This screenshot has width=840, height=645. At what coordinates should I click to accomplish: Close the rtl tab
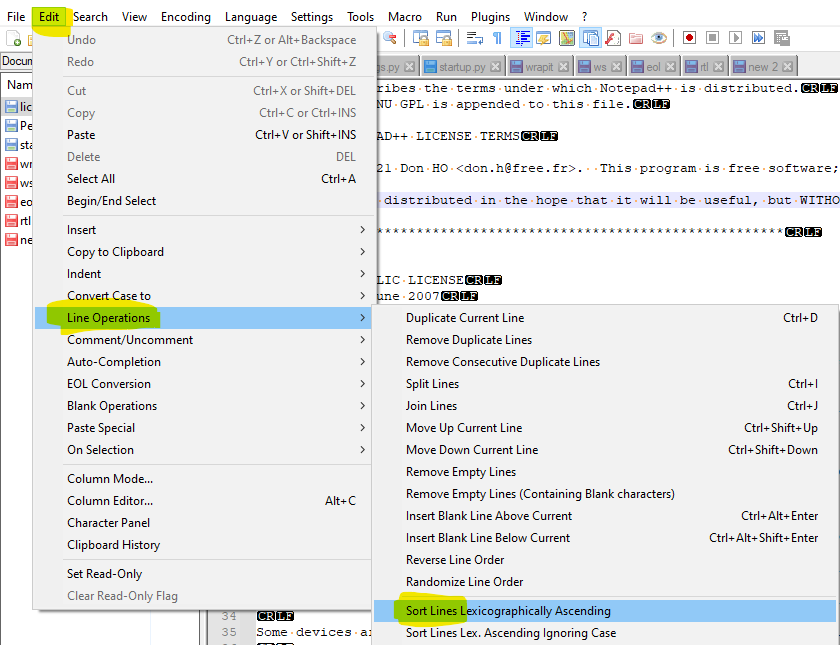coord(718,67)
